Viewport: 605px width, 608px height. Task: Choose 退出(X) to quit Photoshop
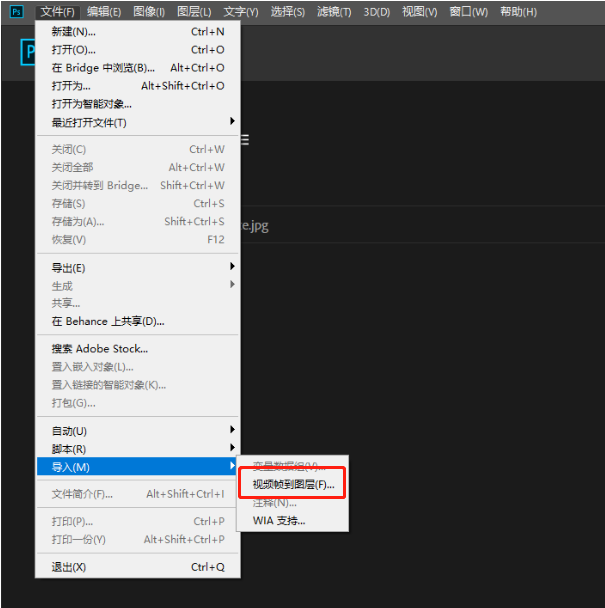(138, 567)
